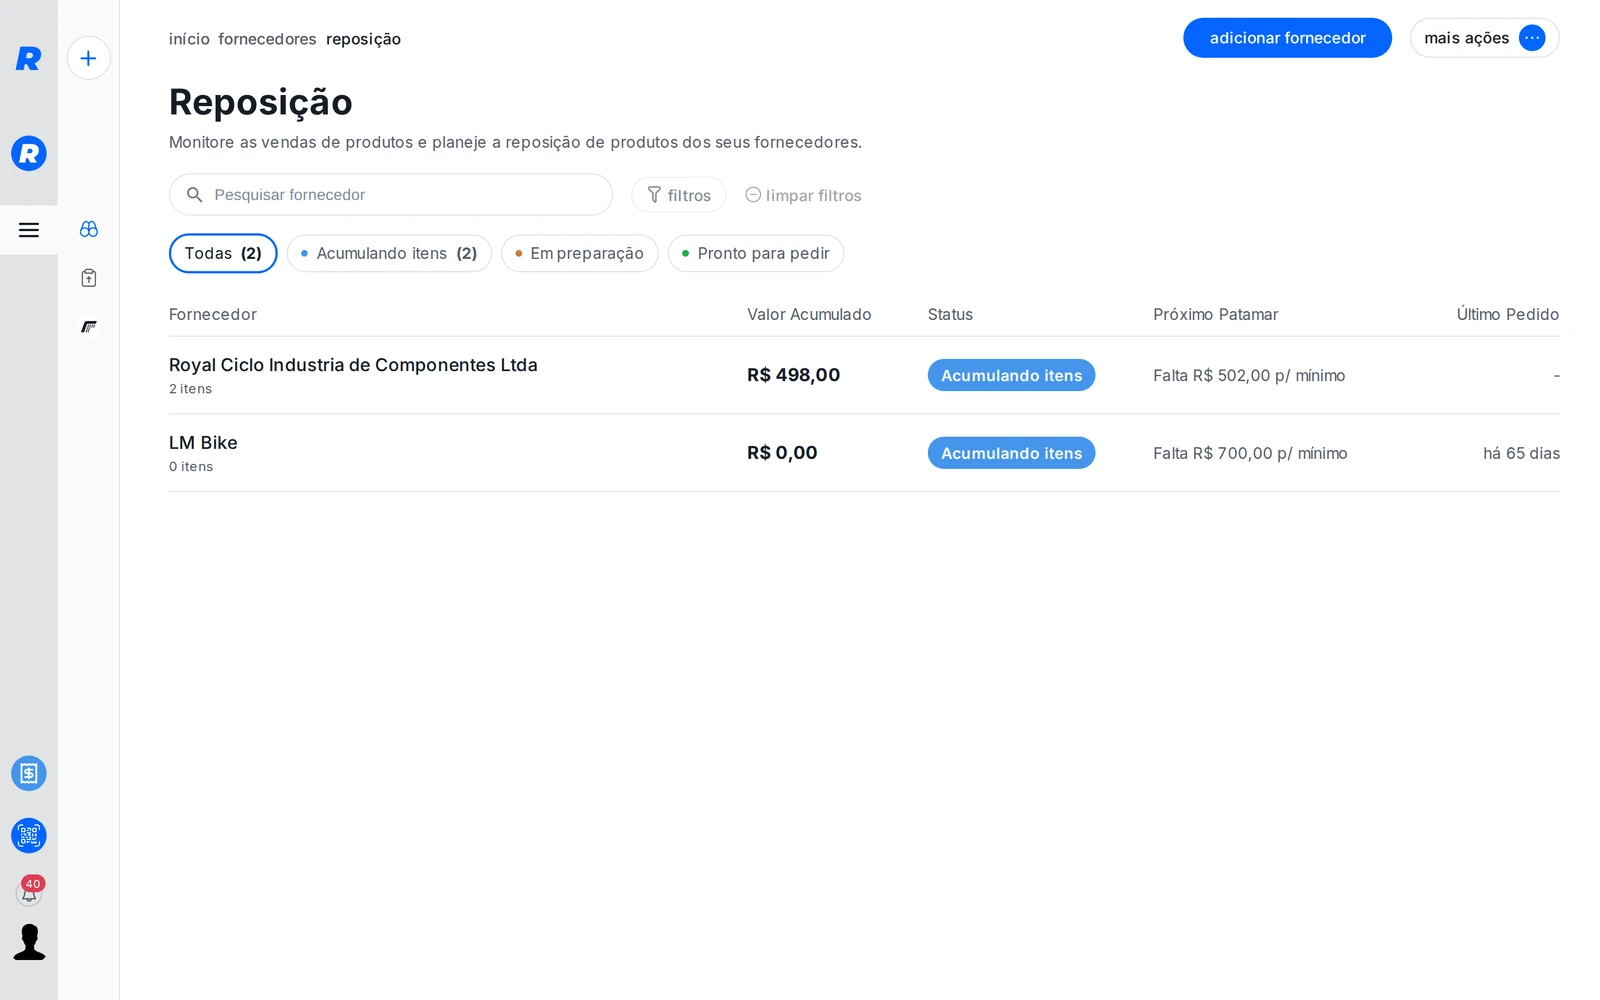Screen dimensions: 1600x1000
Task: Click the striped F brand logo icon
Action: pos(89,327)
